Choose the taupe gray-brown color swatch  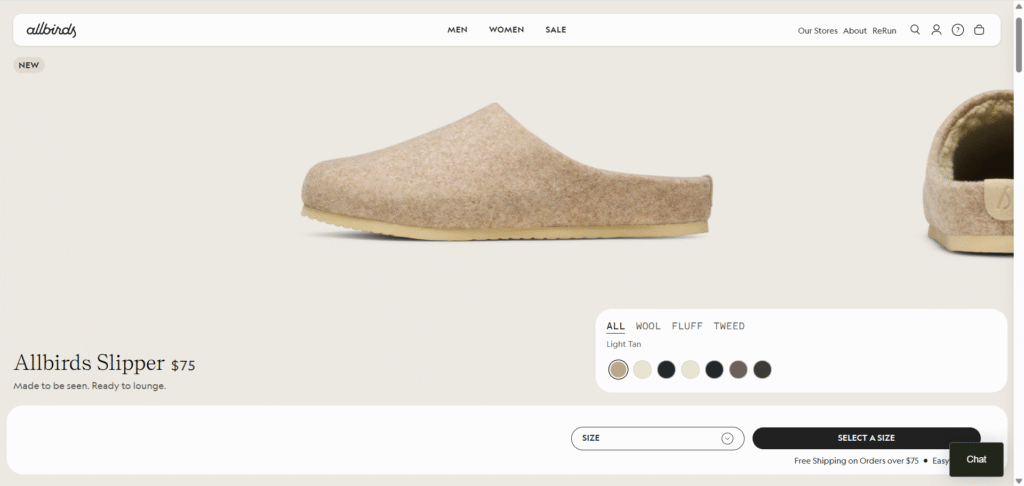pyautogui.click(x=738, y=370)
